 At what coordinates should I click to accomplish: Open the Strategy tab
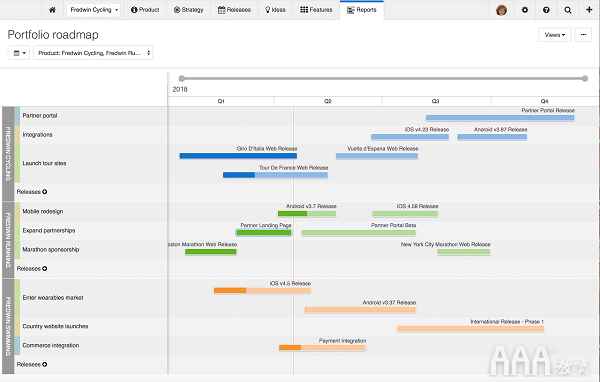pyautogui.click(x=188, y=10)
